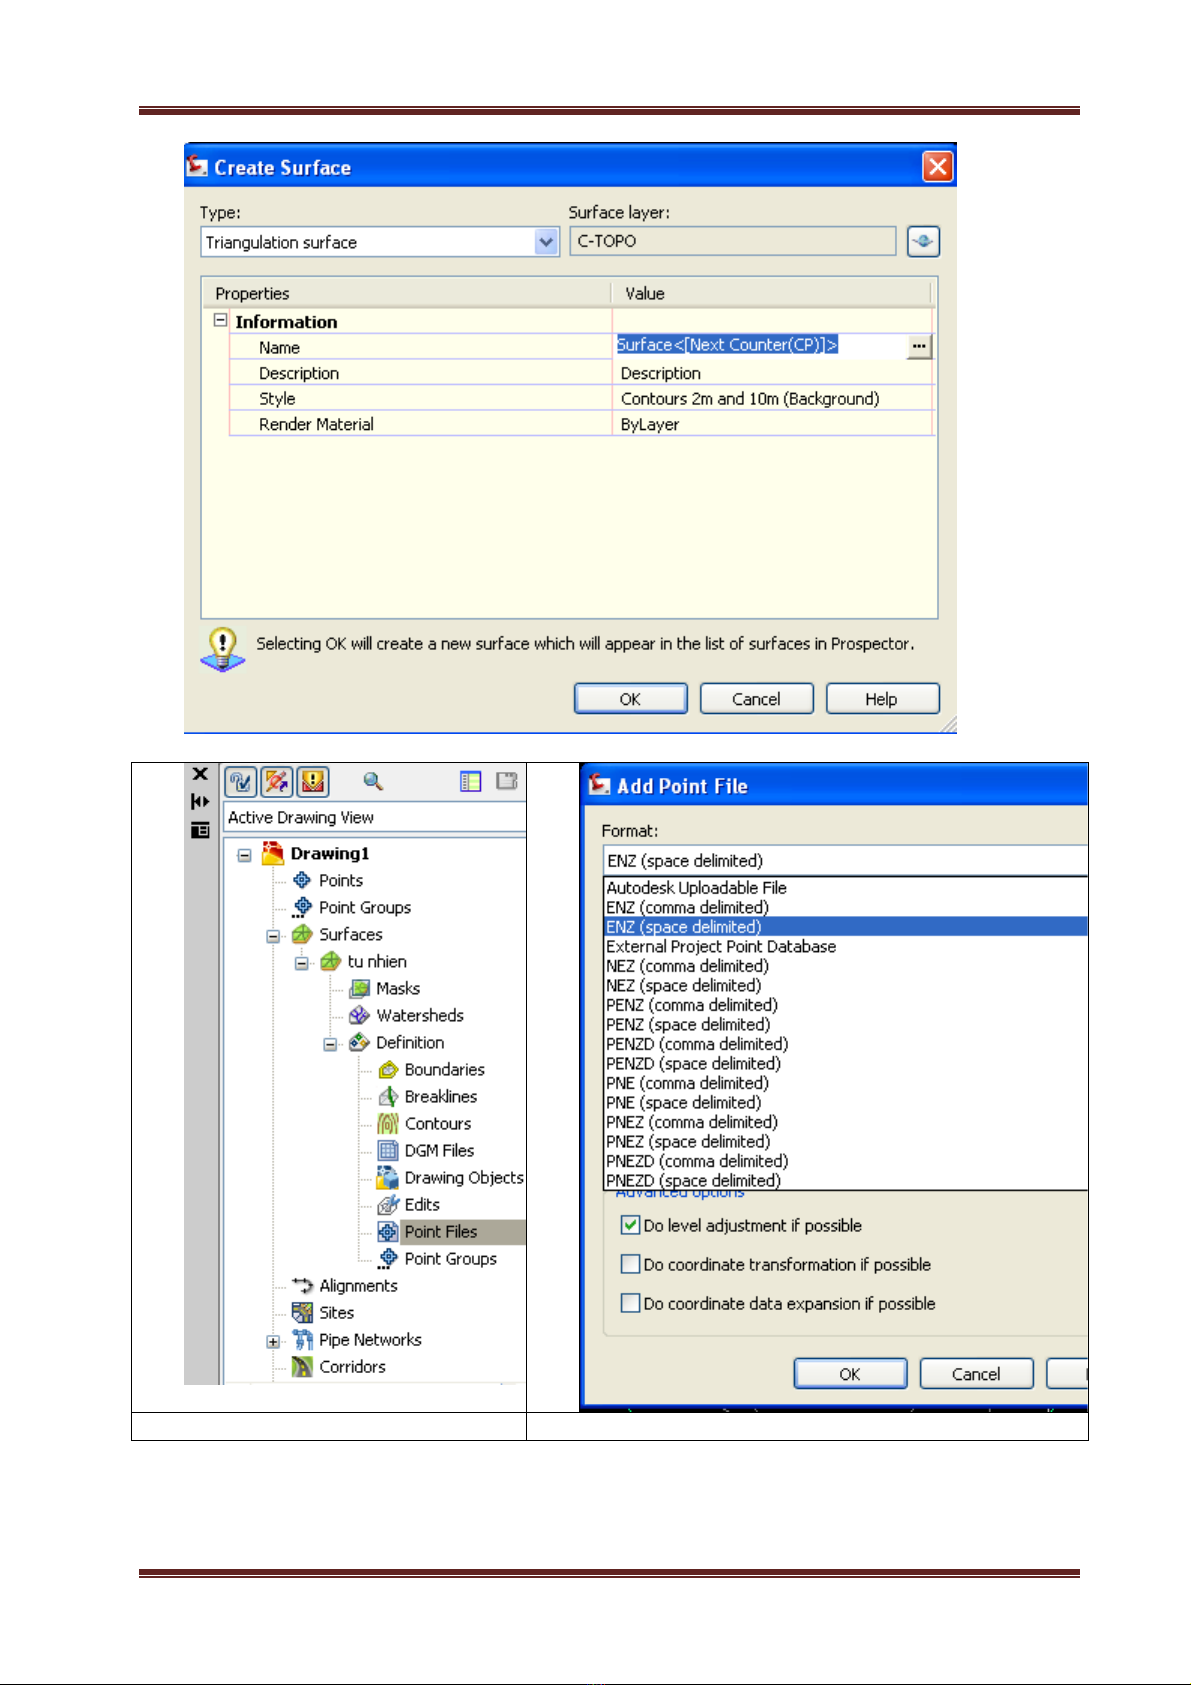Click the magnifier search icon in Prospector
Image resolution: width=1191 pixels, height=1685 pixels.
tap(373, 781)
